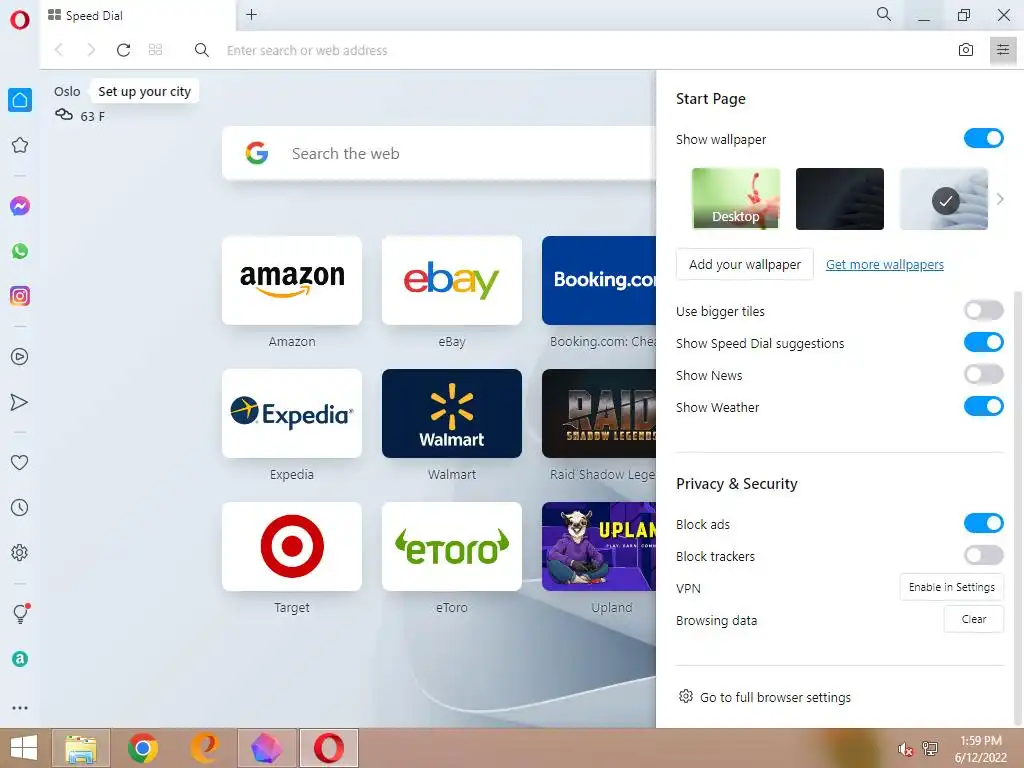Open Messenger in the sidebar

coord(20,206)
